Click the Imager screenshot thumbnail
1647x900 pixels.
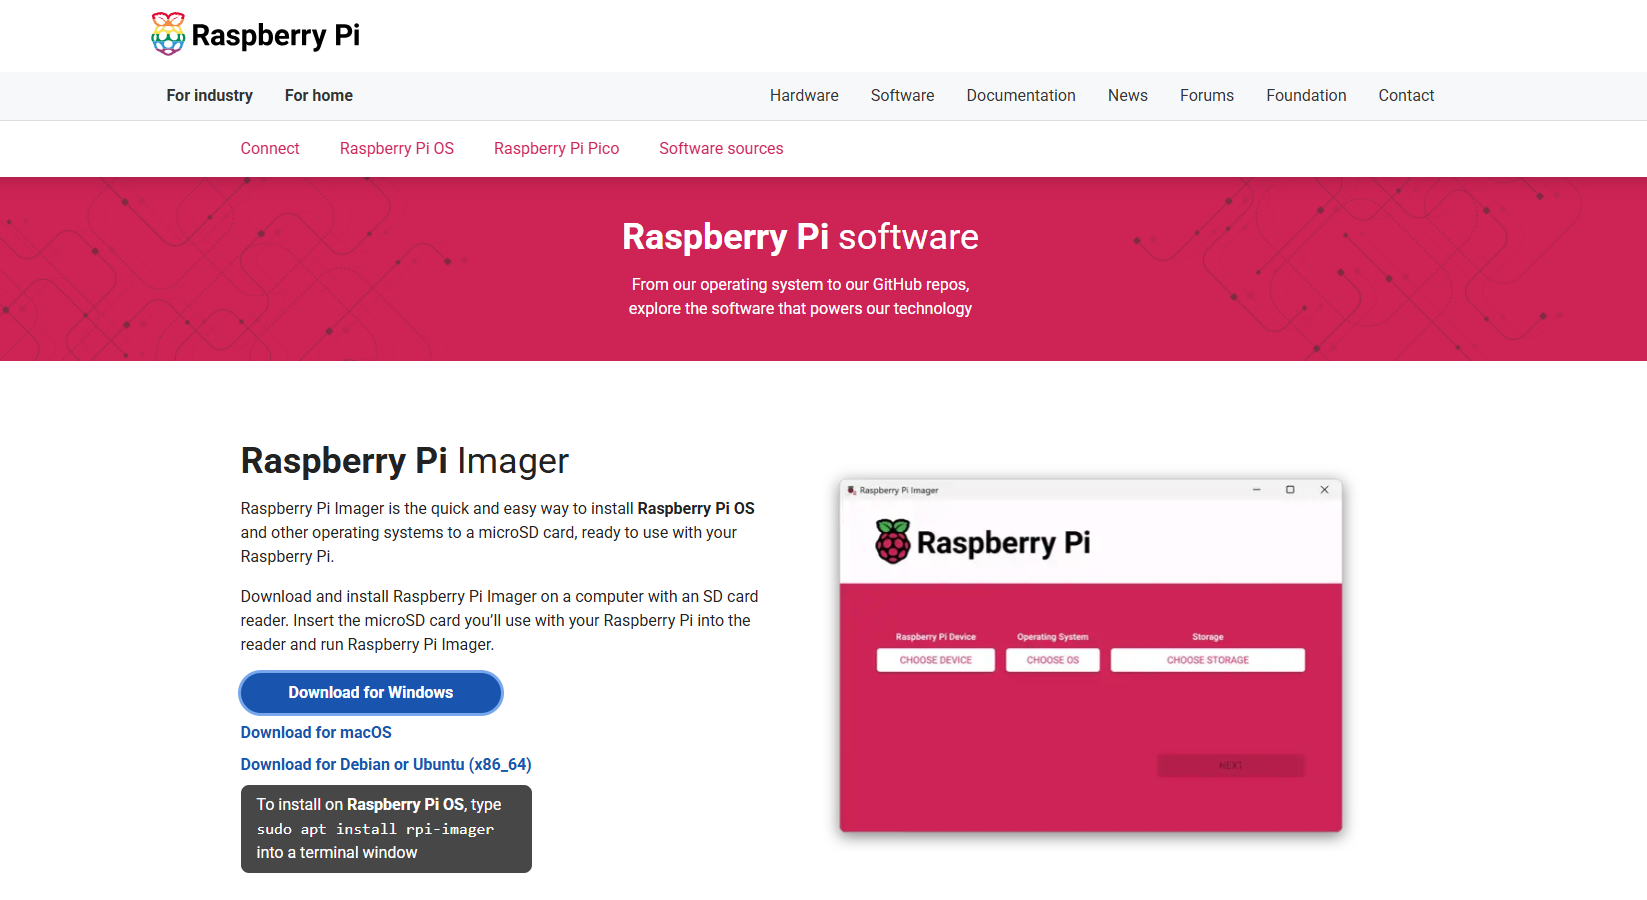[x=1091, y=656]
